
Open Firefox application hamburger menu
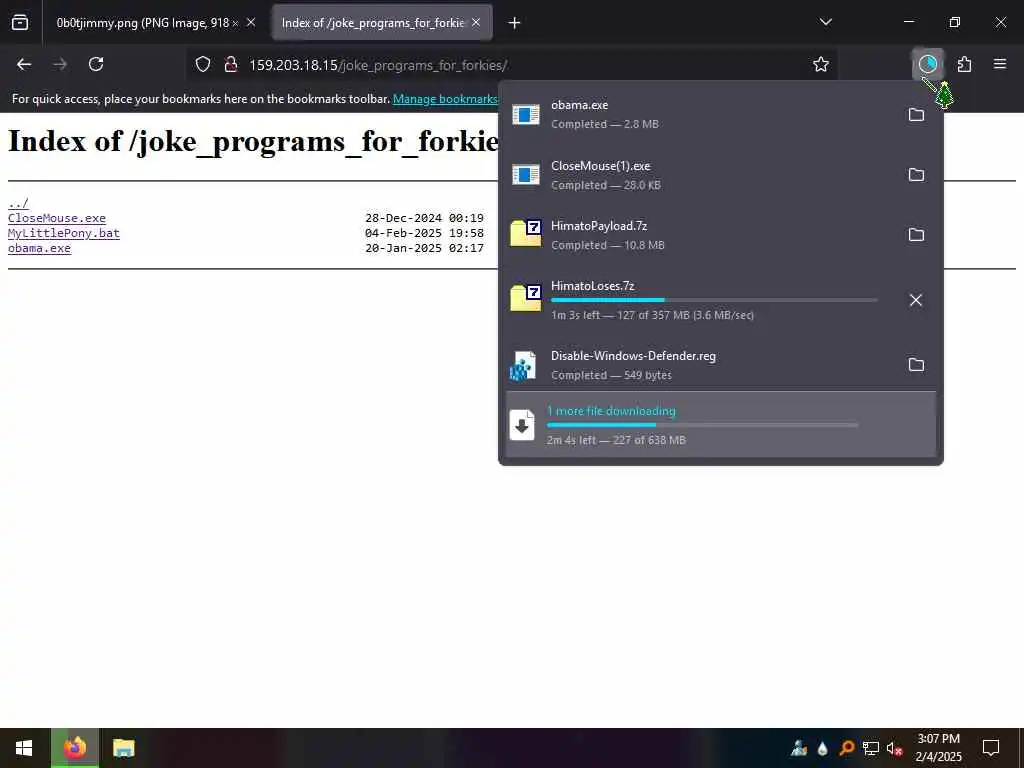1000,64
